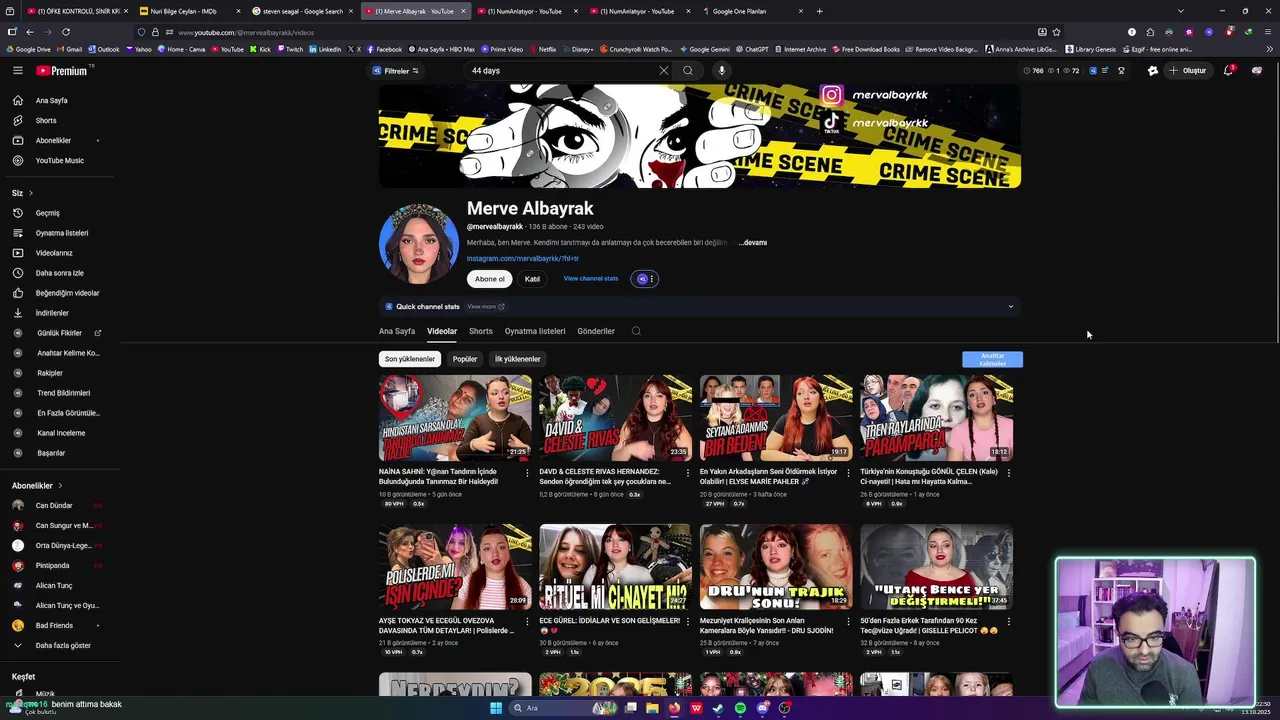Open new browser tab plus button

(x=819, y=11)
